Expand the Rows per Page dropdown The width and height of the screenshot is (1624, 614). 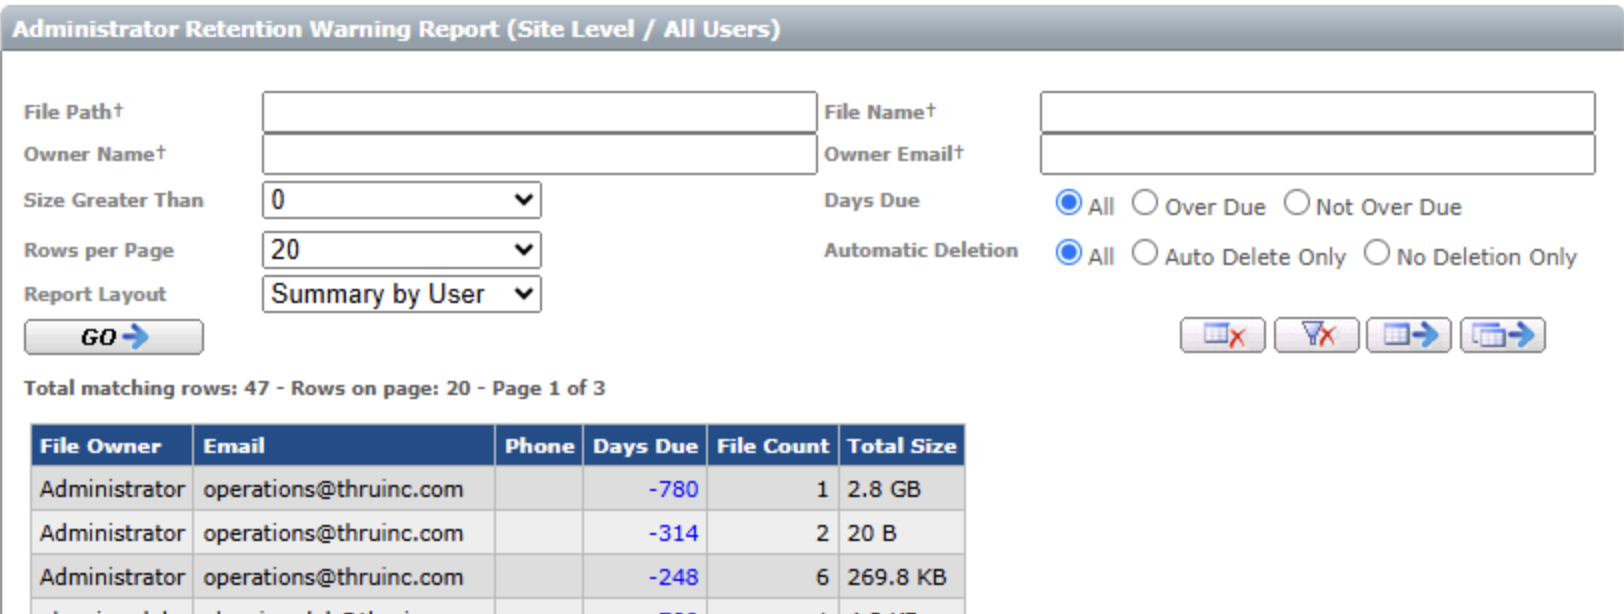point(401,250)
